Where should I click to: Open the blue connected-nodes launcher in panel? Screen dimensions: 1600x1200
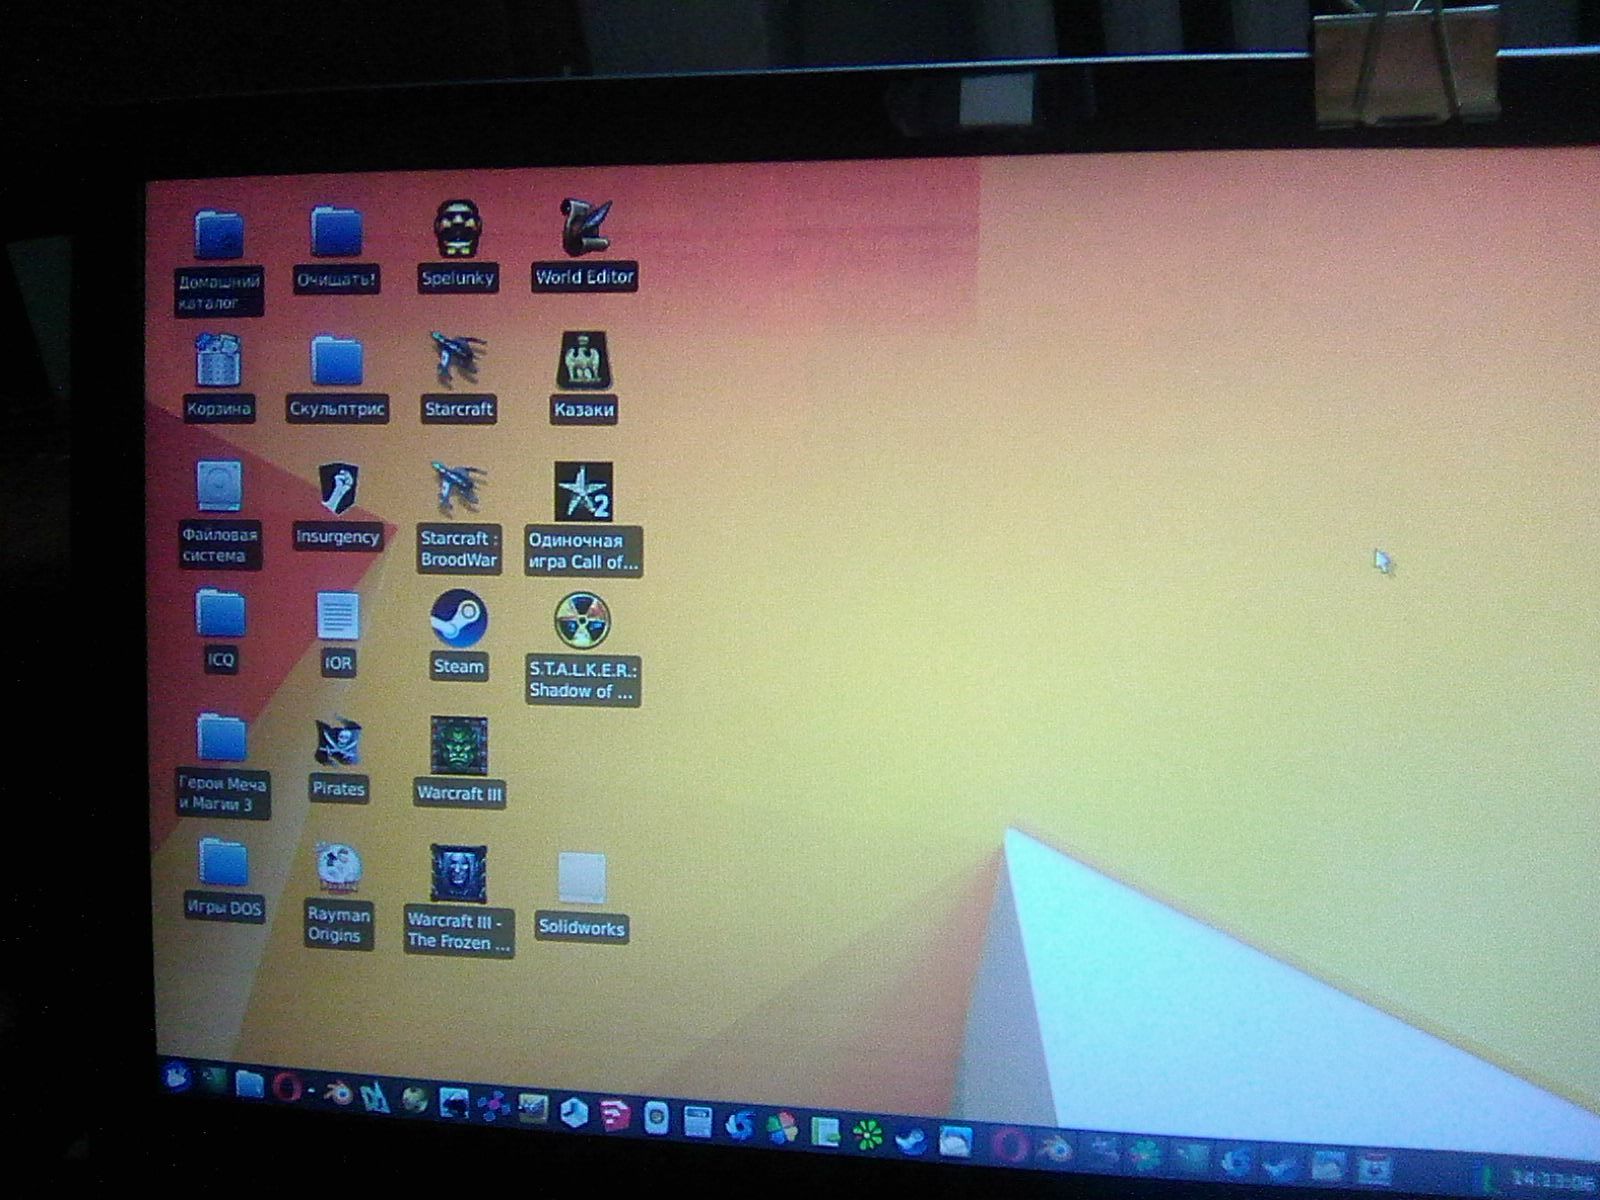click(493, 1107)
